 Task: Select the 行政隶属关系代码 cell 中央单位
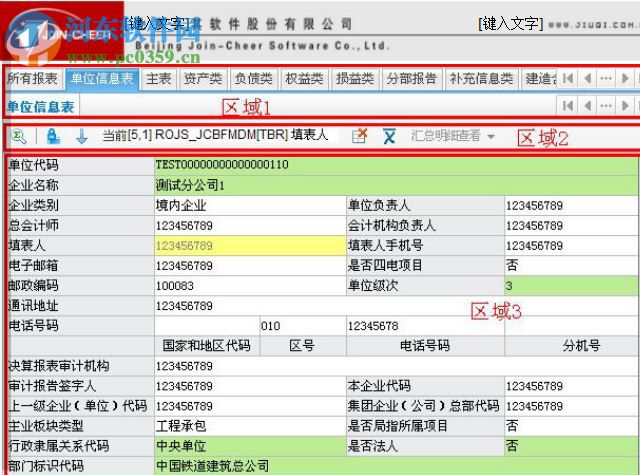[250, 446]
